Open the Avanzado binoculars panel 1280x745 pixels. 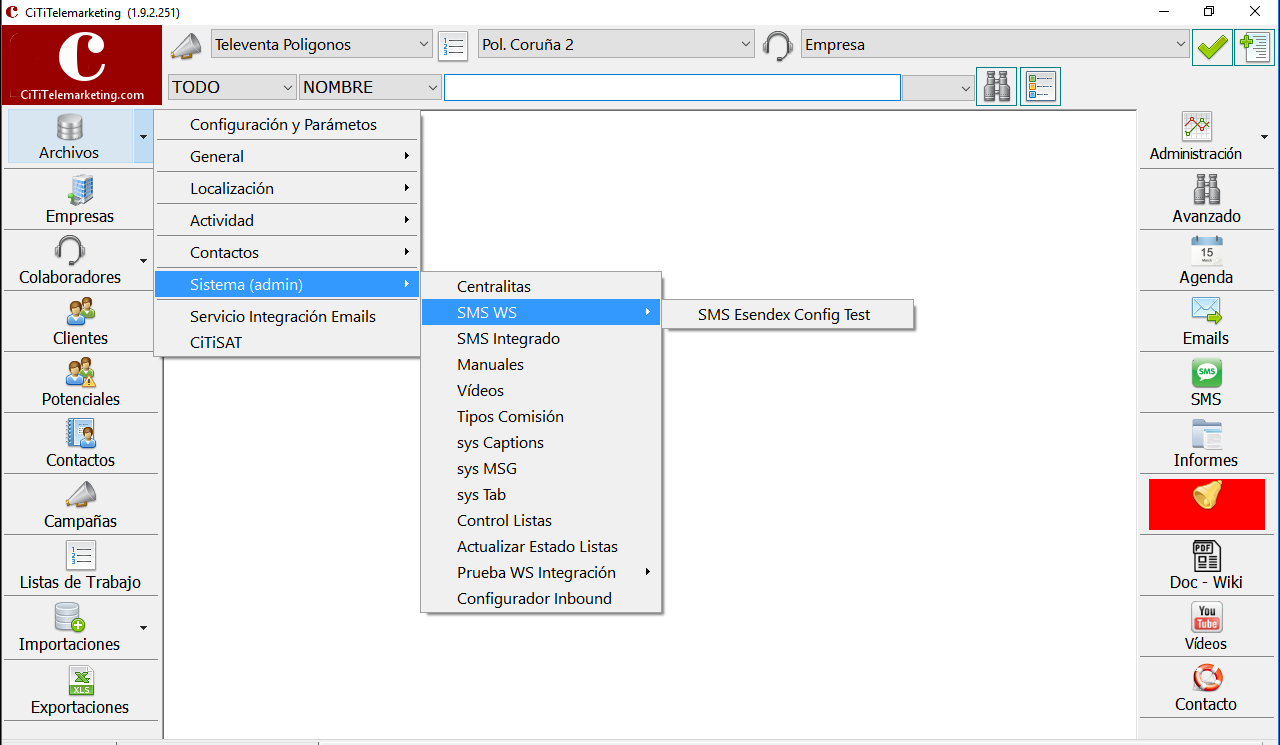pyautogui.click(x=1207, y=199)
